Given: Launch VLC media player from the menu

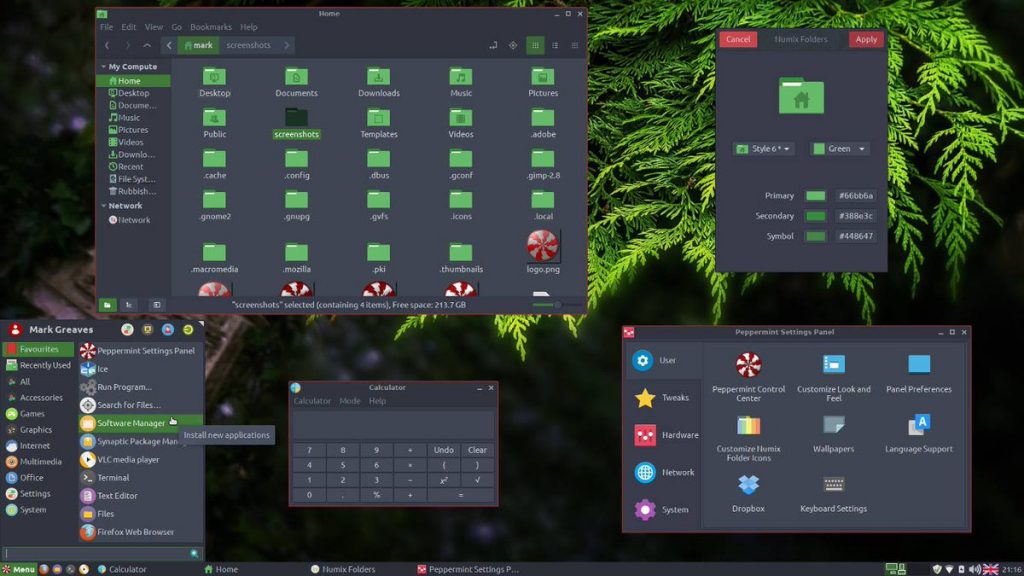Looking at the screenshot, I should [128, 460].
